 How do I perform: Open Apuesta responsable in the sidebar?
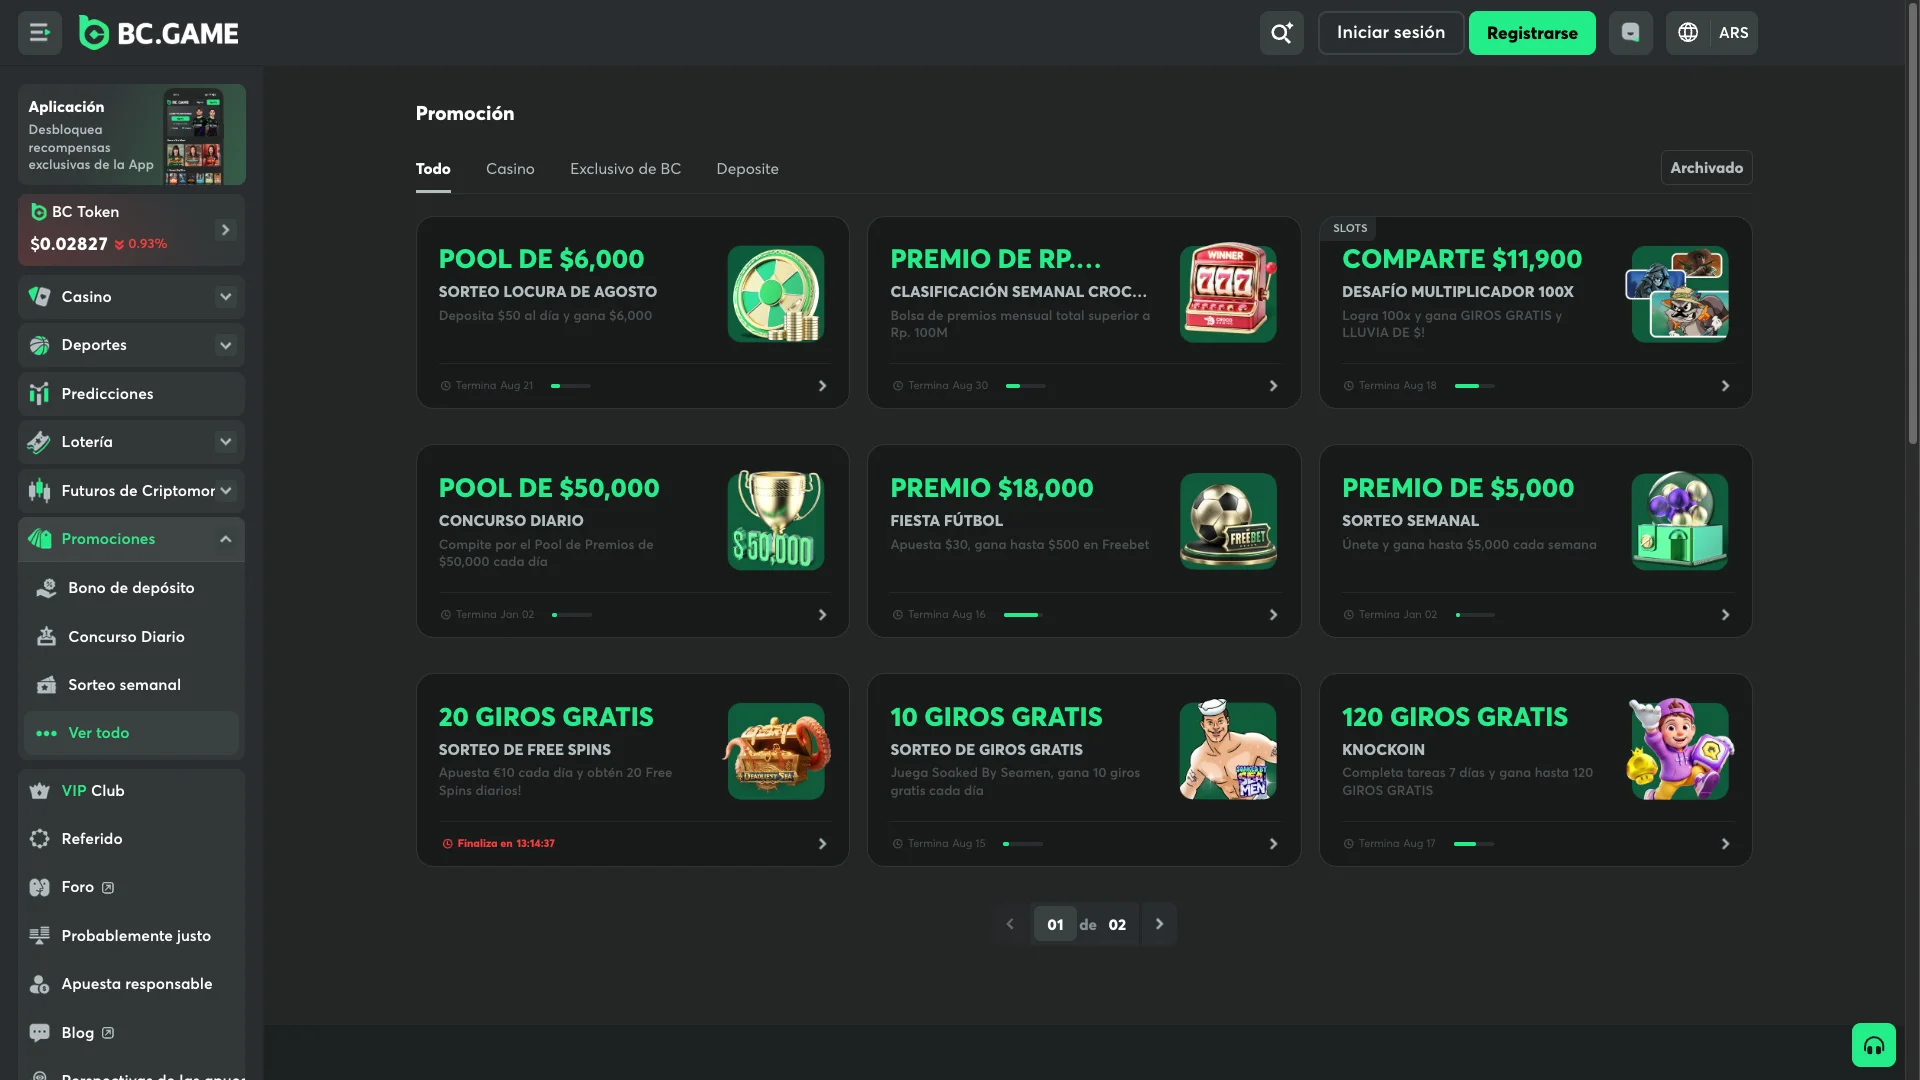pos(131,984)
